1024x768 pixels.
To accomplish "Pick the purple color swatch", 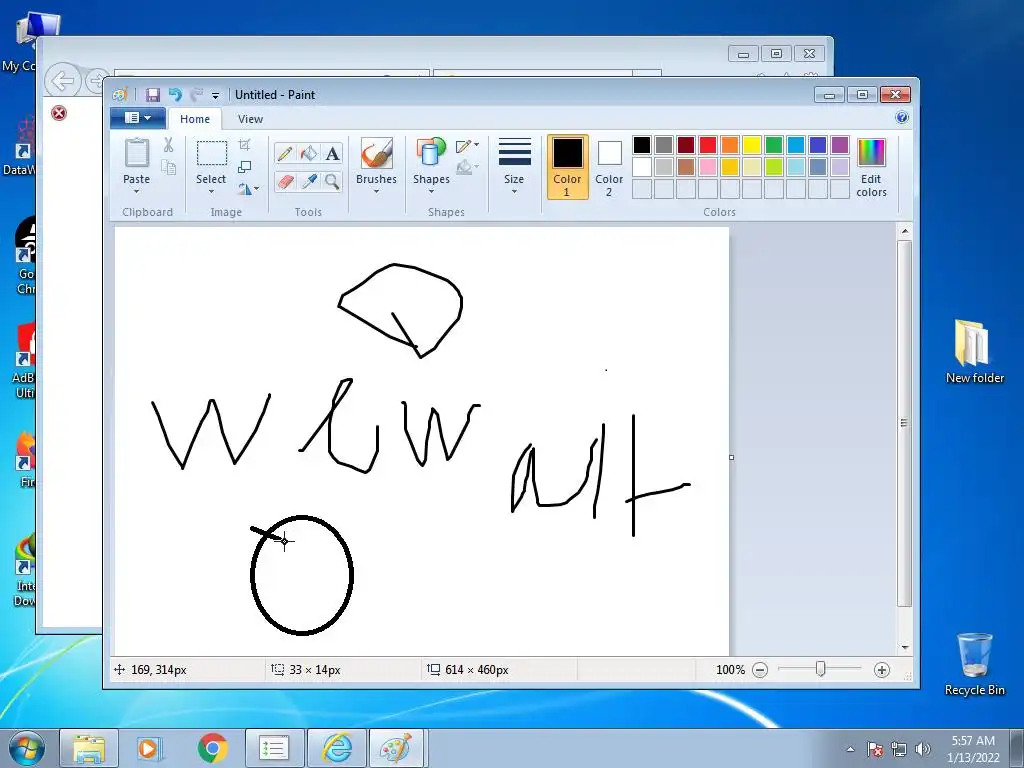I will [x=840, y=145].
